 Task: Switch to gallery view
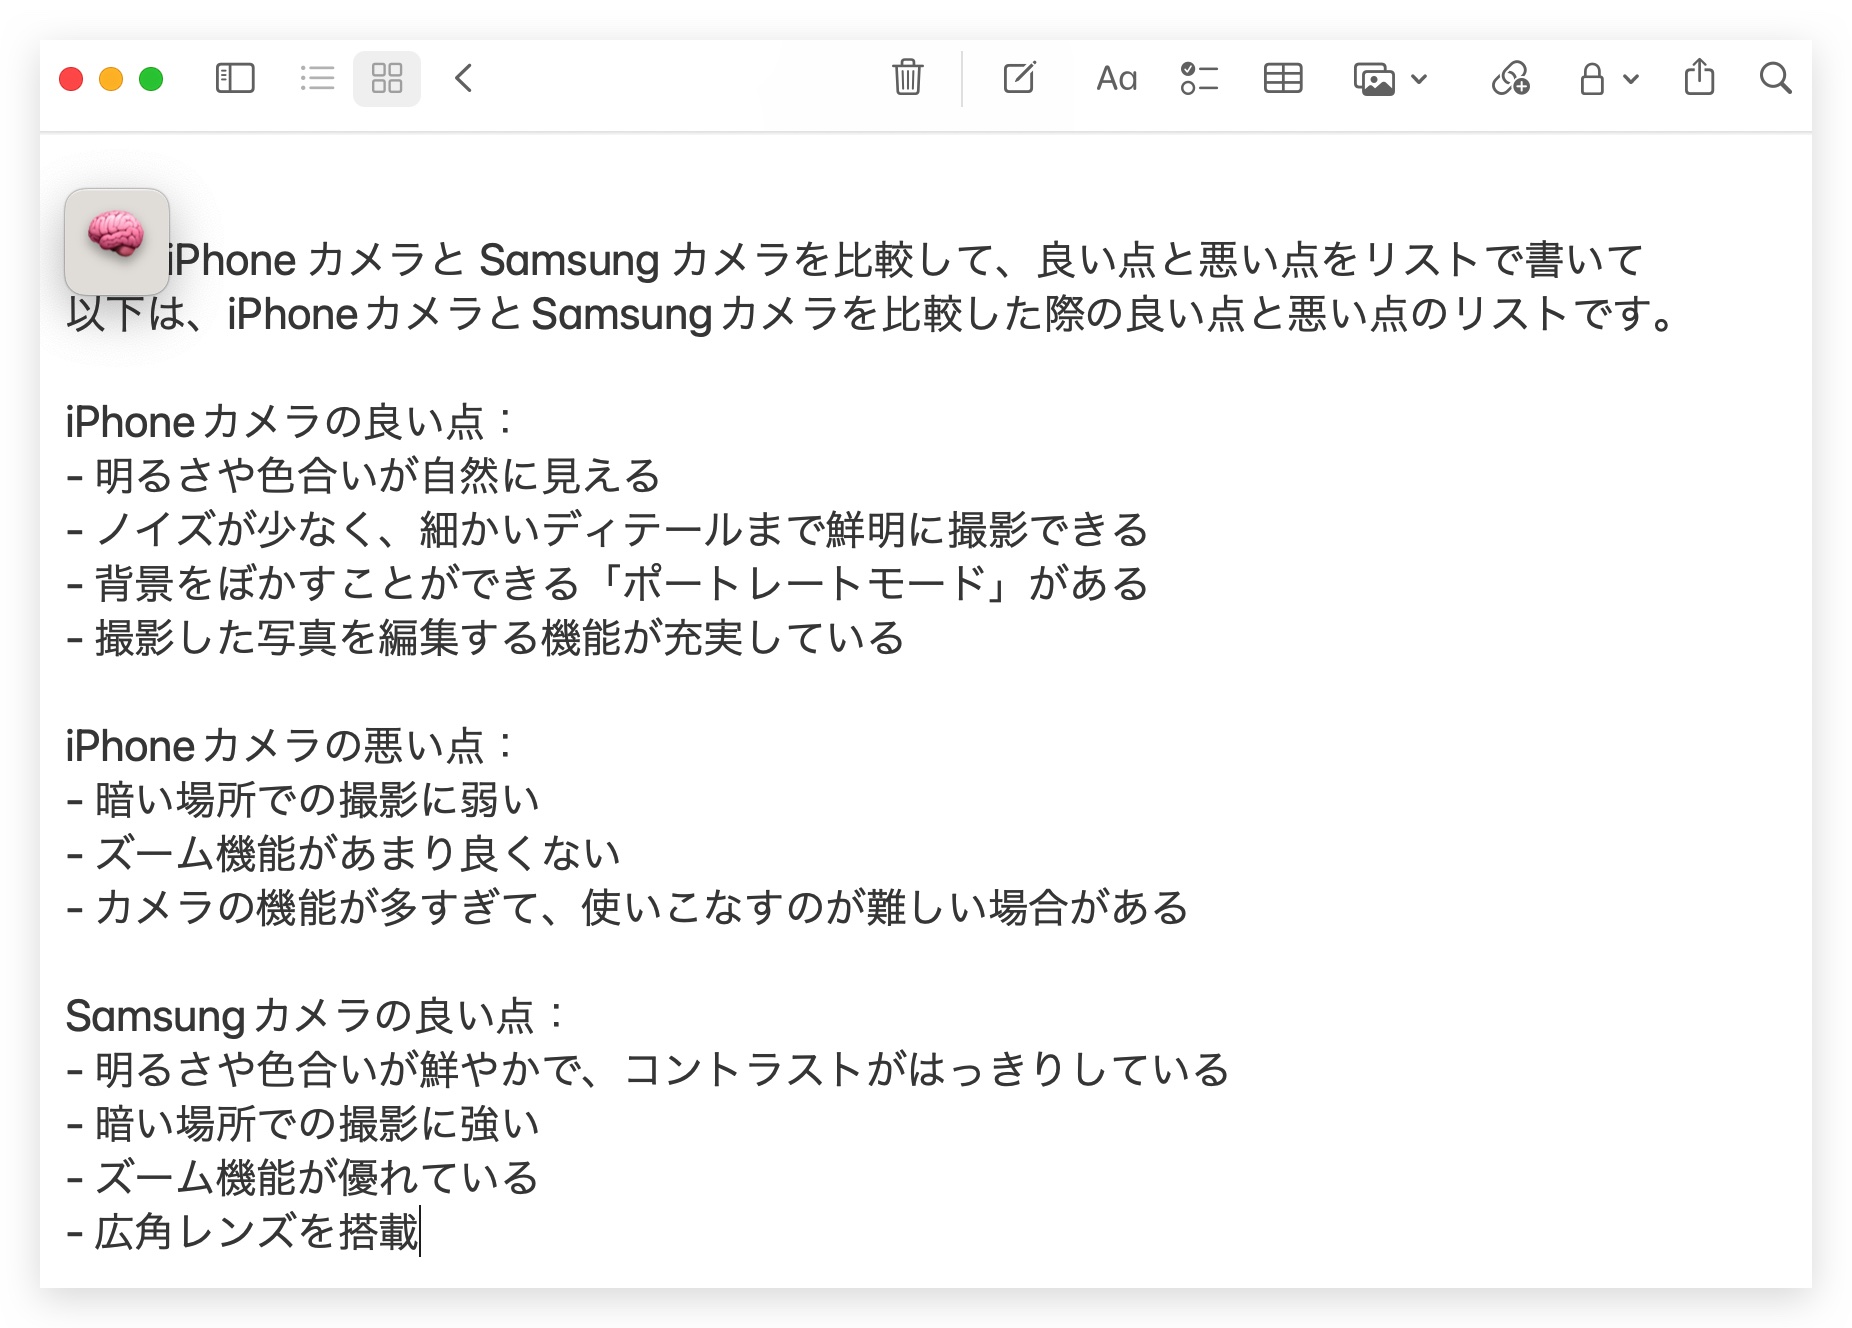coord(387,78)
